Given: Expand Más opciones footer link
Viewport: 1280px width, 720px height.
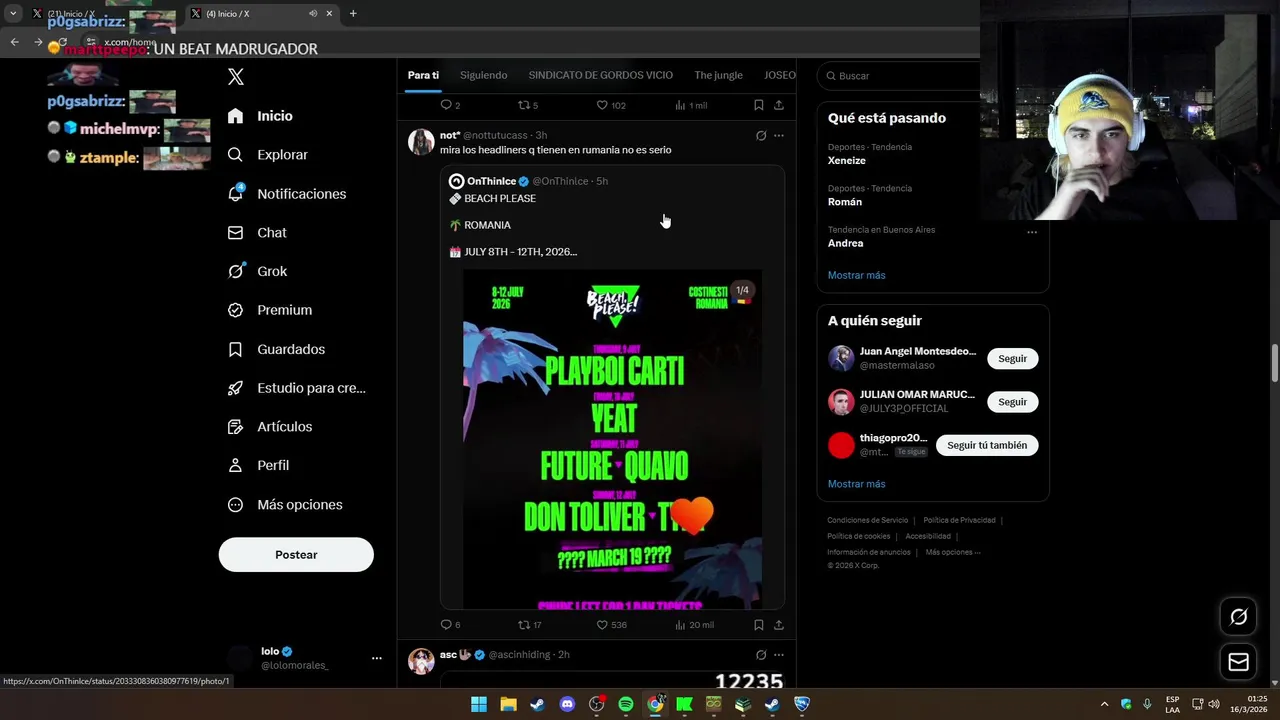Looking at the screenshot, I should 953,552.
